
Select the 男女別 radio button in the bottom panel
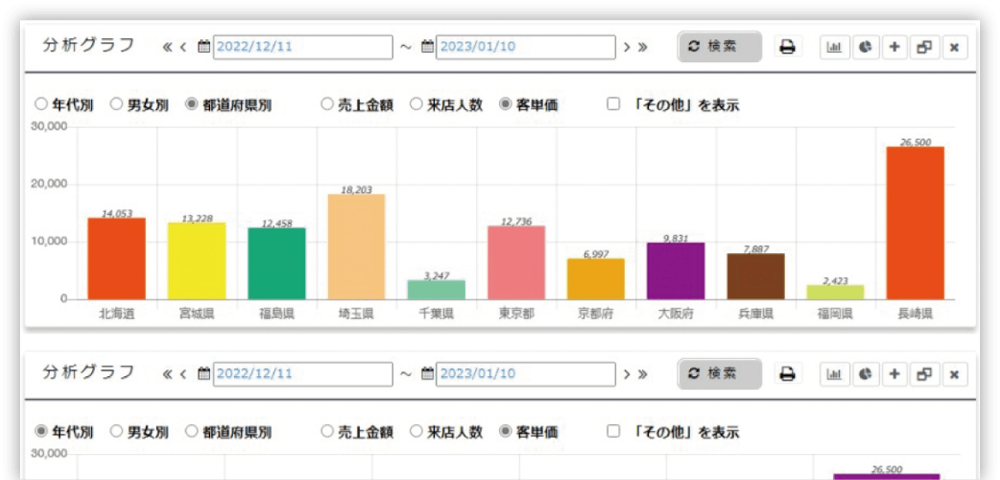point(116,432)
